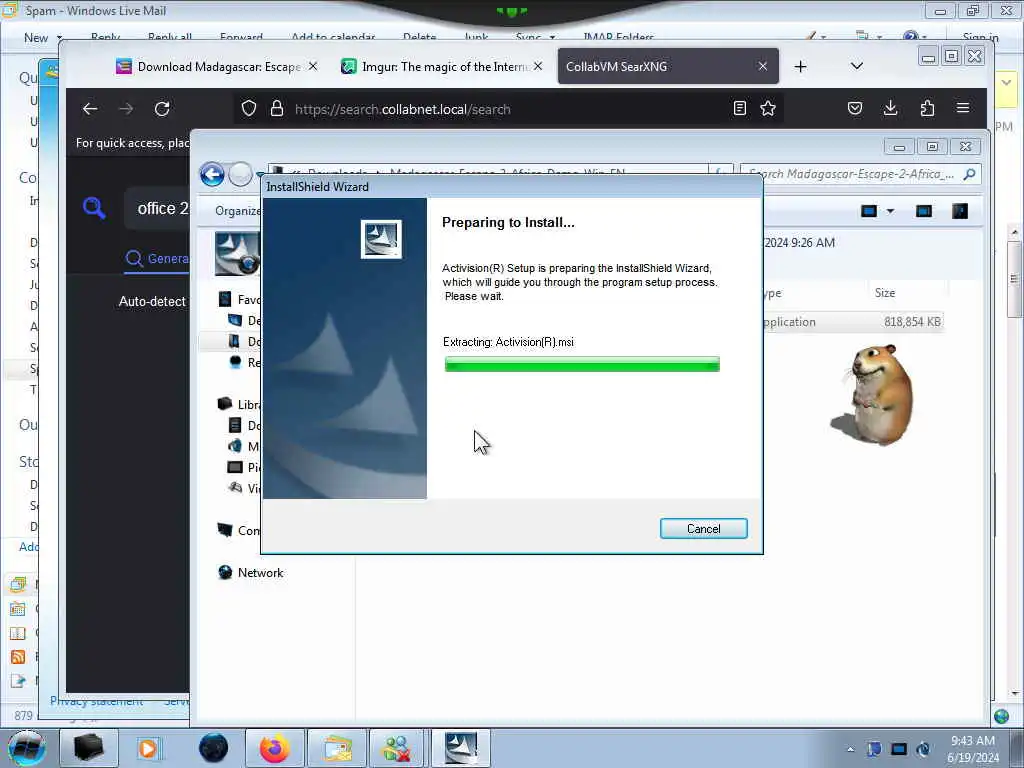Show hidden system tray icons
Viewport: 1024px width, 768px height.
(850, 749)
